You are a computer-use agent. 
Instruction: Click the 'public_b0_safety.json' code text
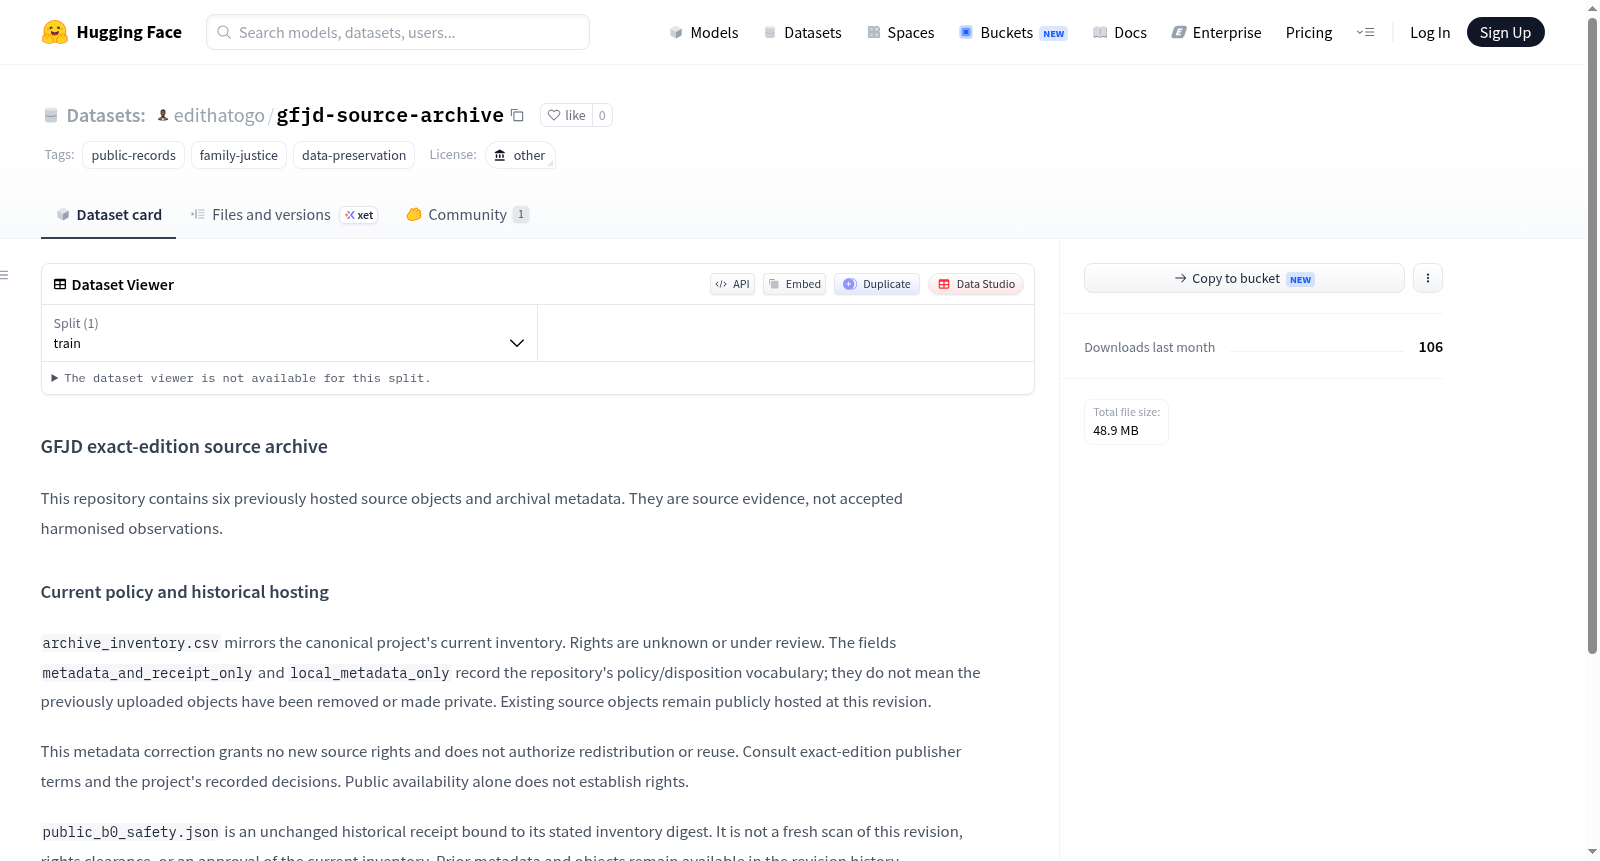pyautogui.click(x=130, y=832)
